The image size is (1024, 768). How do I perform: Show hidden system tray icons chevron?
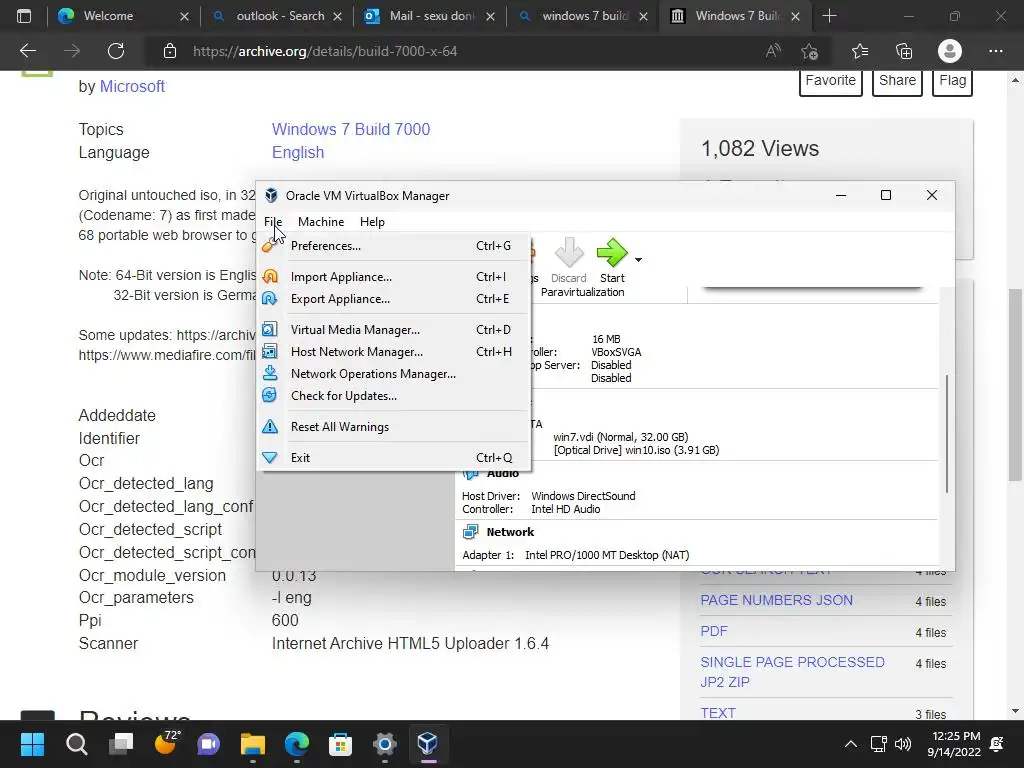tap(850, 744)
